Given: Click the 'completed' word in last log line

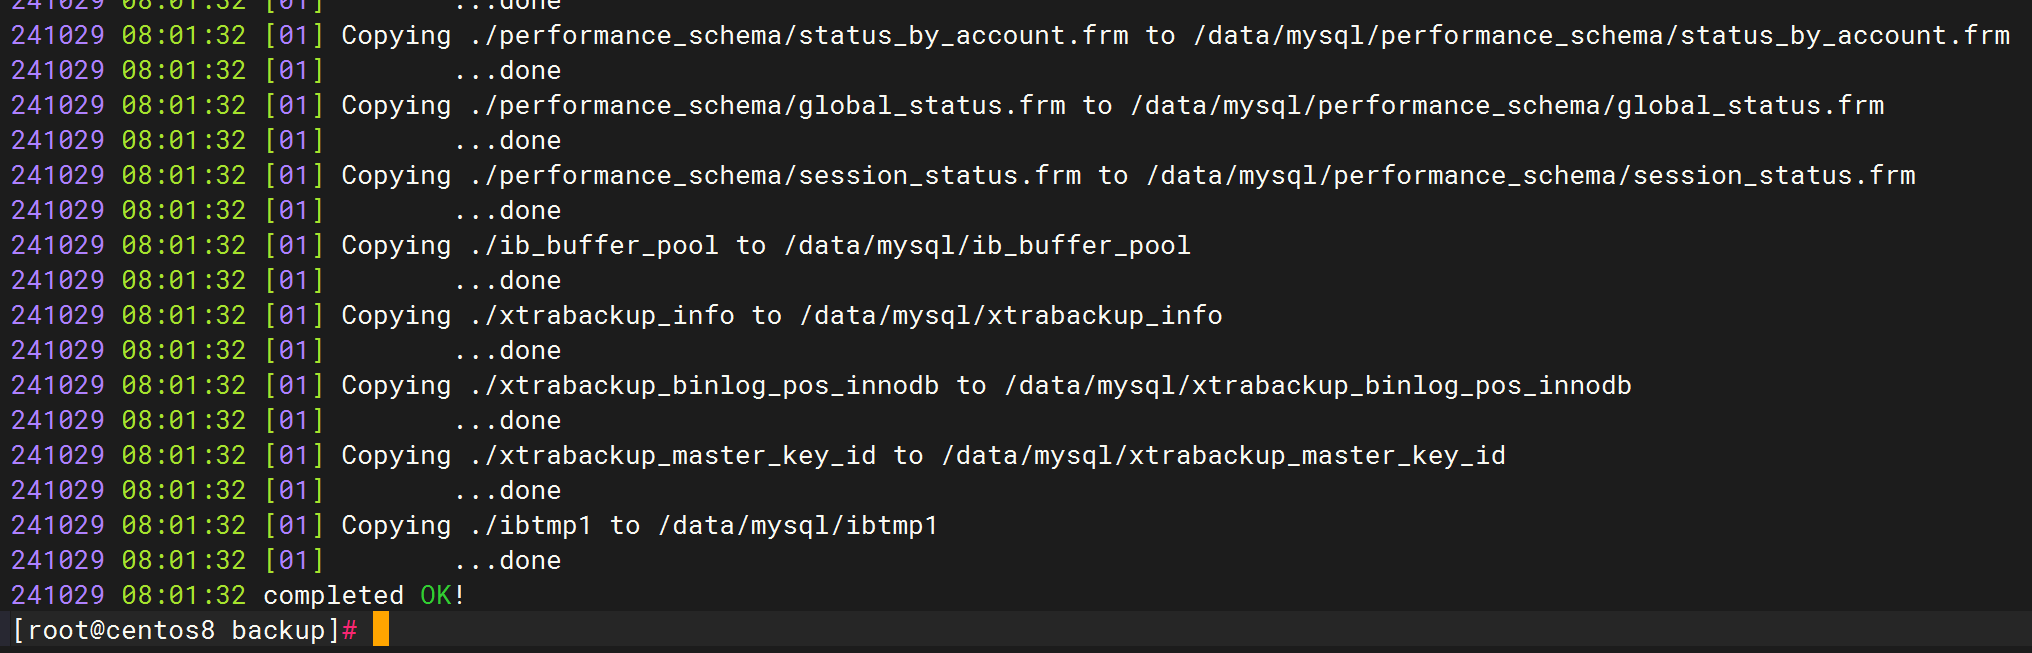Looking at the screenshot, I should (333, 595).
